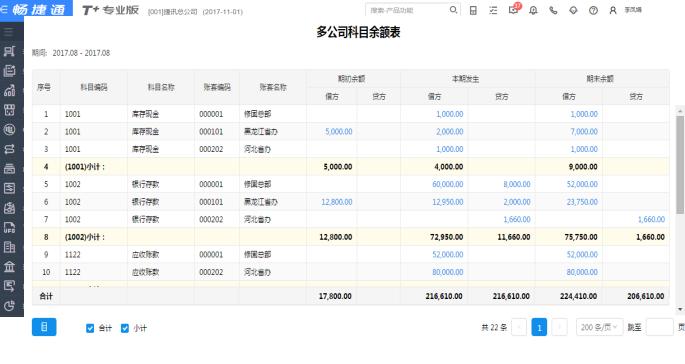Click the next page arrow
Viewport: 685px width, 364px height.
(560, 327)
